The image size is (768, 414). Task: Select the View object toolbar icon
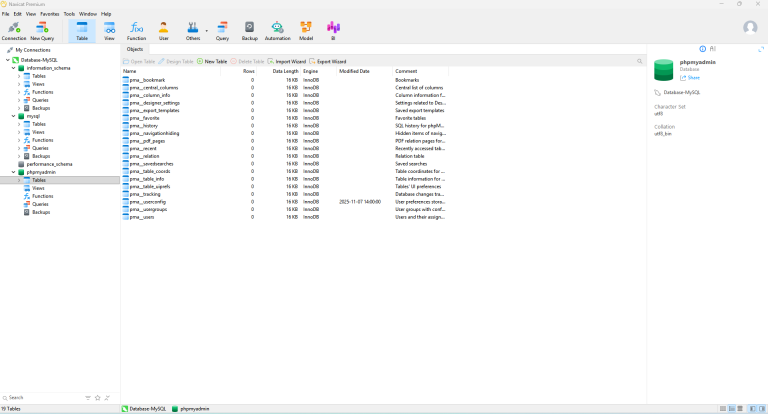[x=110, y=30]
